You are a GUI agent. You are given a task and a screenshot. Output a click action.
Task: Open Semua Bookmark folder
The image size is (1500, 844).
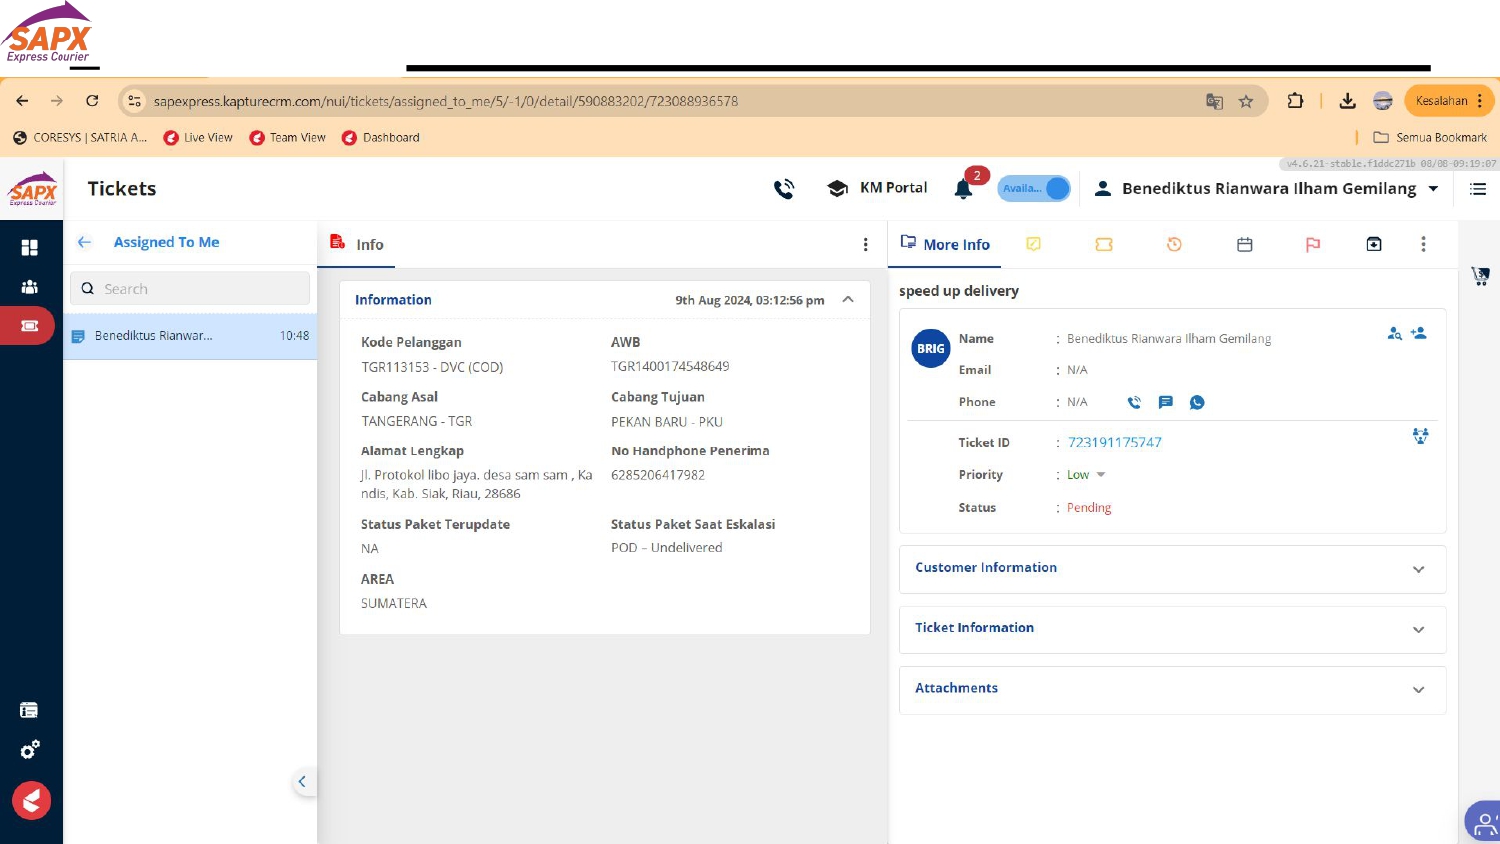click(1430, 138)
